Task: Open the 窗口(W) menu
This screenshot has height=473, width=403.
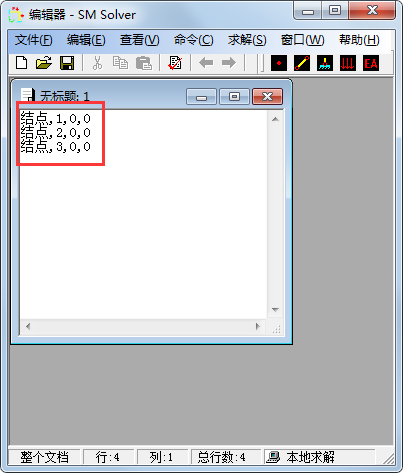Action: 302,40
